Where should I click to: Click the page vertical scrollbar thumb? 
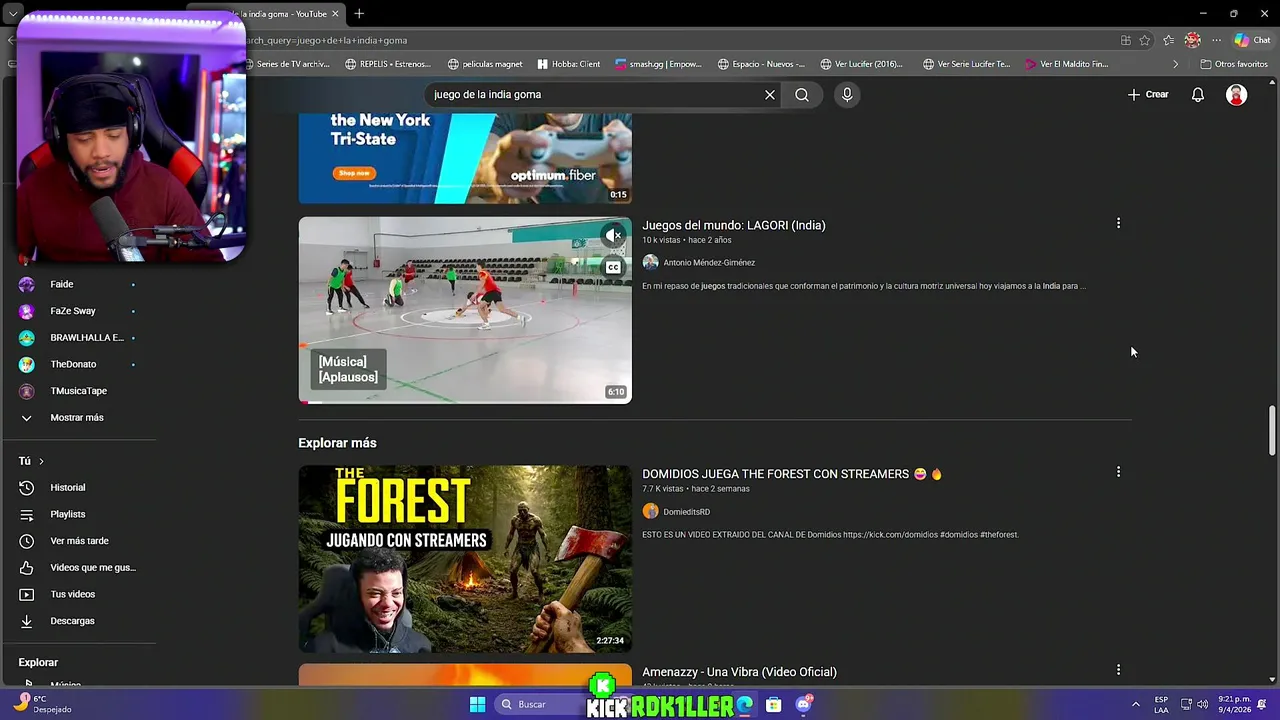pyautogui.click(x=1272, y=430)
